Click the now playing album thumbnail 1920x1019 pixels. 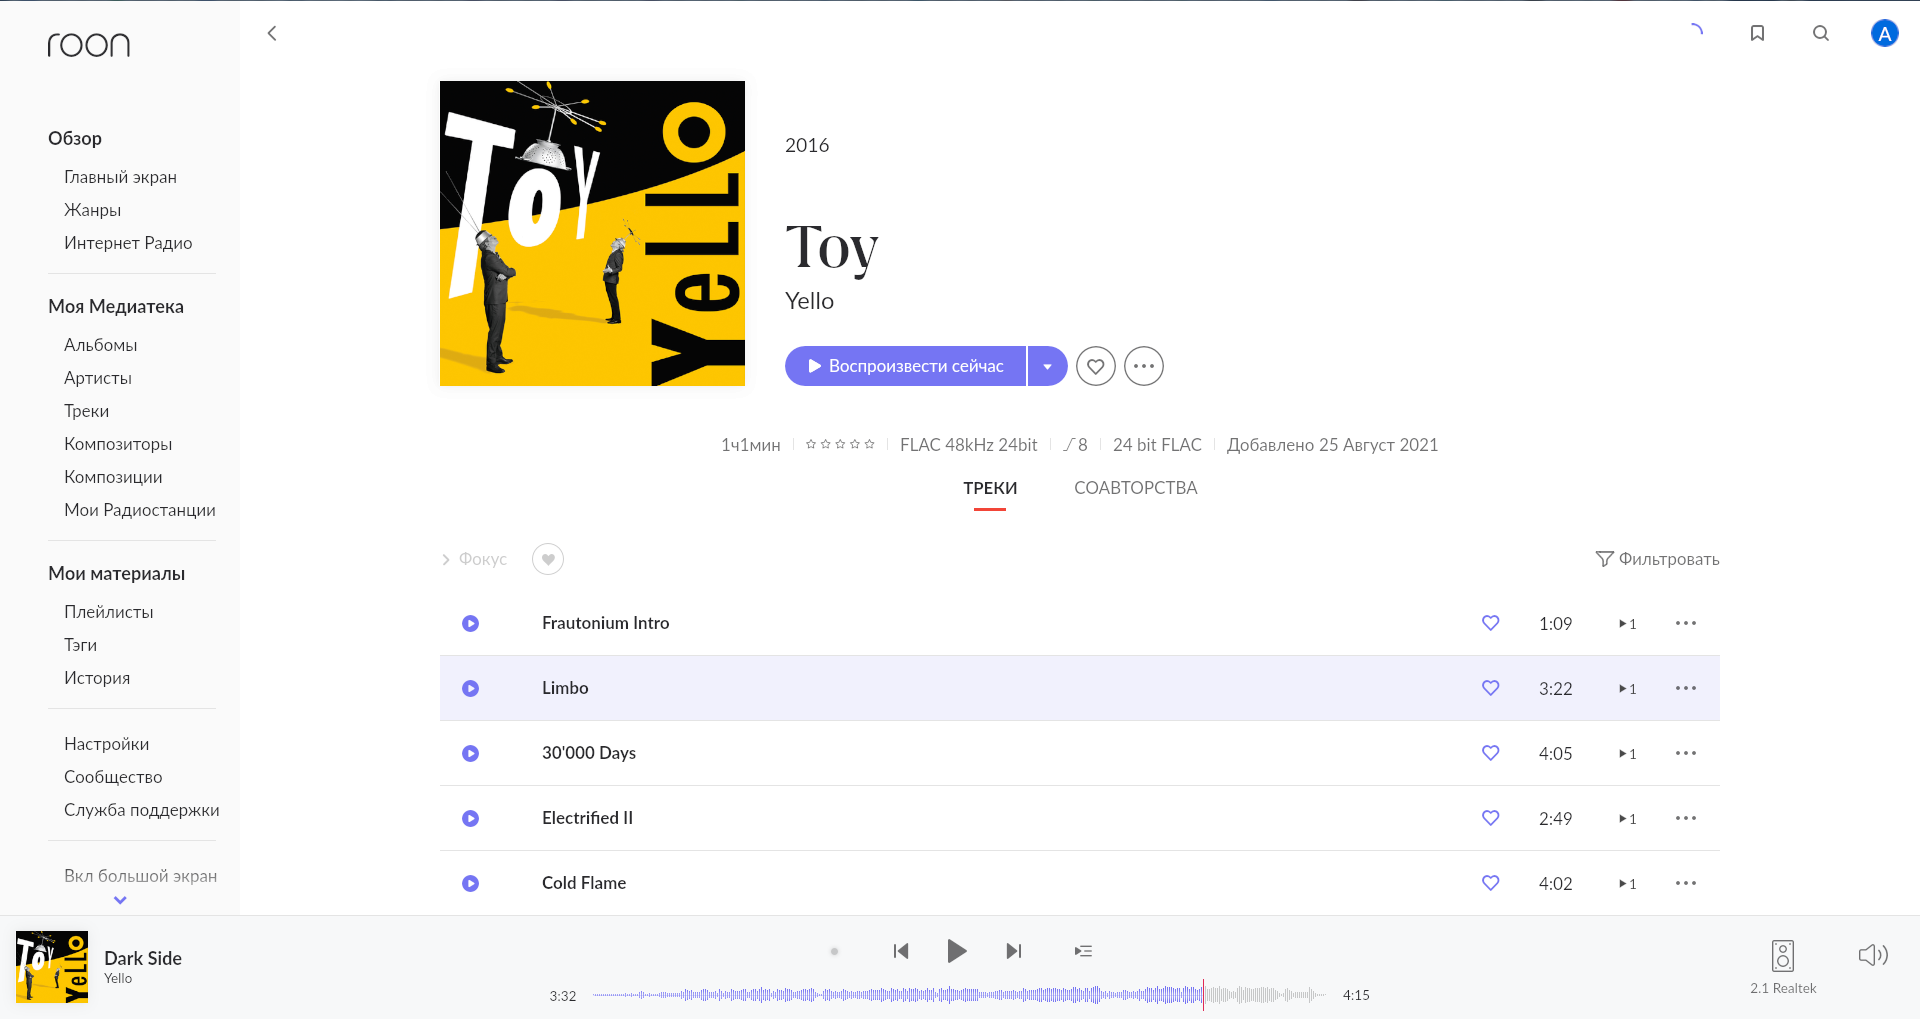[52, 967]
